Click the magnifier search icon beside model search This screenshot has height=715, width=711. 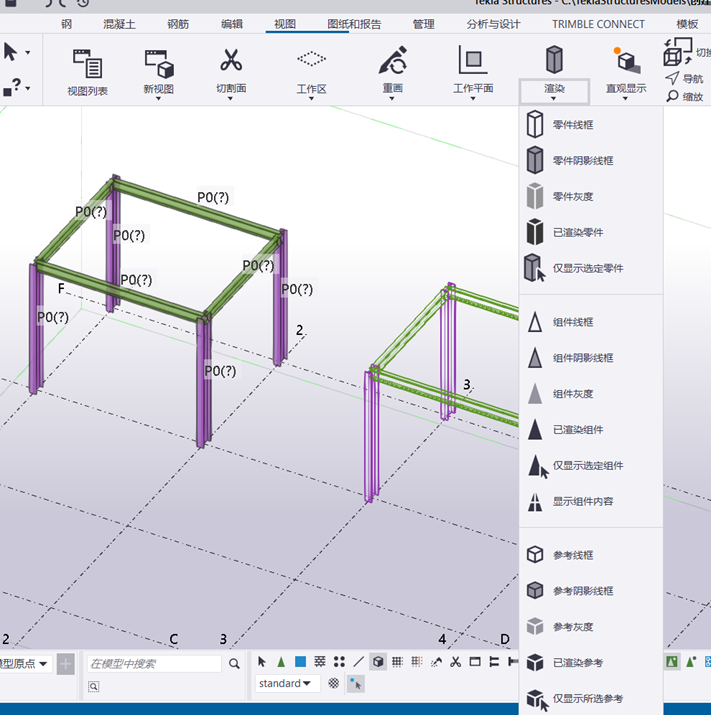[x=234, y=664]
